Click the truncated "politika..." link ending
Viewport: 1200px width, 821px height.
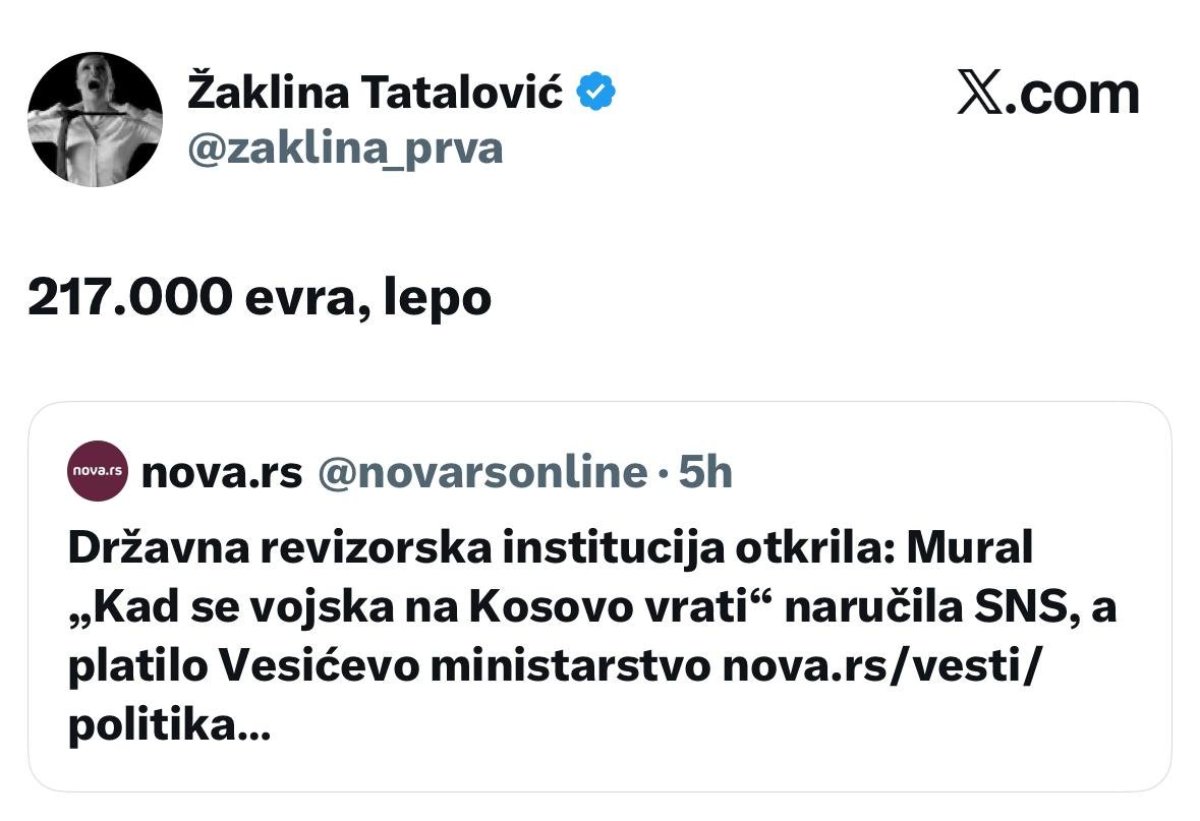(169, 728)
